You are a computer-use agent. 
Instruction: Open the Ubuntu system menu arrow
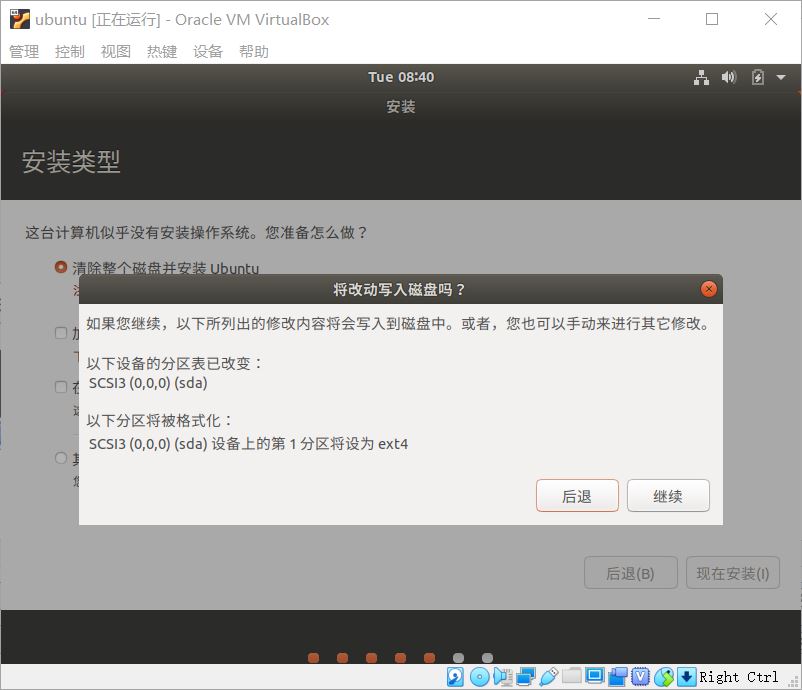coord(781,77)
